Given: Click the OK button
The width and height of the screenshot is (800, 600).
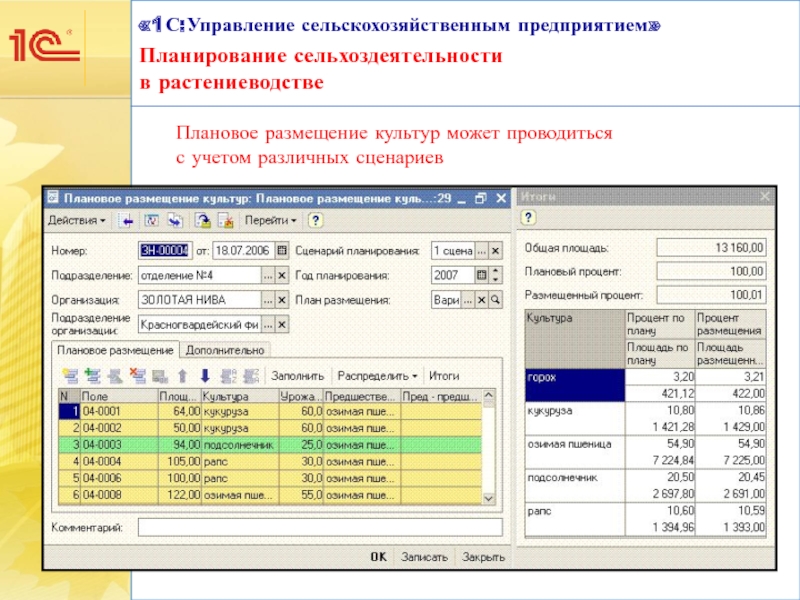Looking at the screenshot, I should pyautogui.click(x=379, y=557).
